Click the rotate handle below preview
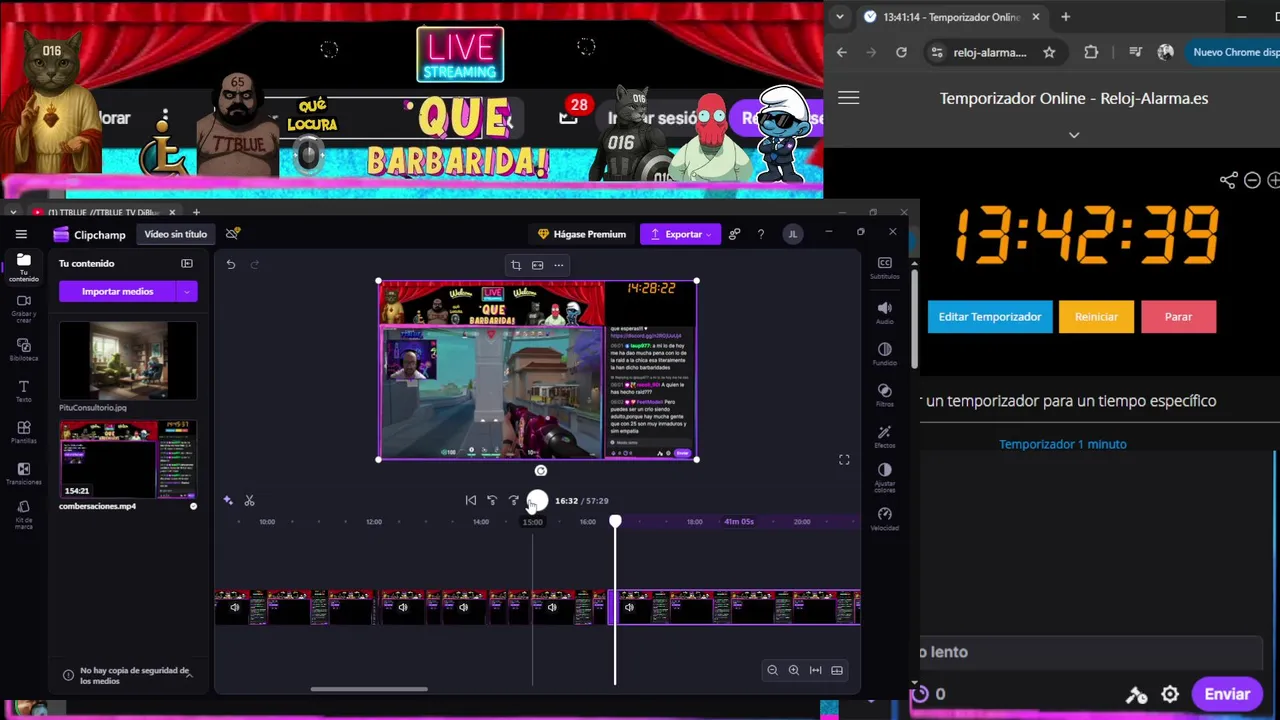This screenshot has width=1280, height=720. click(541, 471)
